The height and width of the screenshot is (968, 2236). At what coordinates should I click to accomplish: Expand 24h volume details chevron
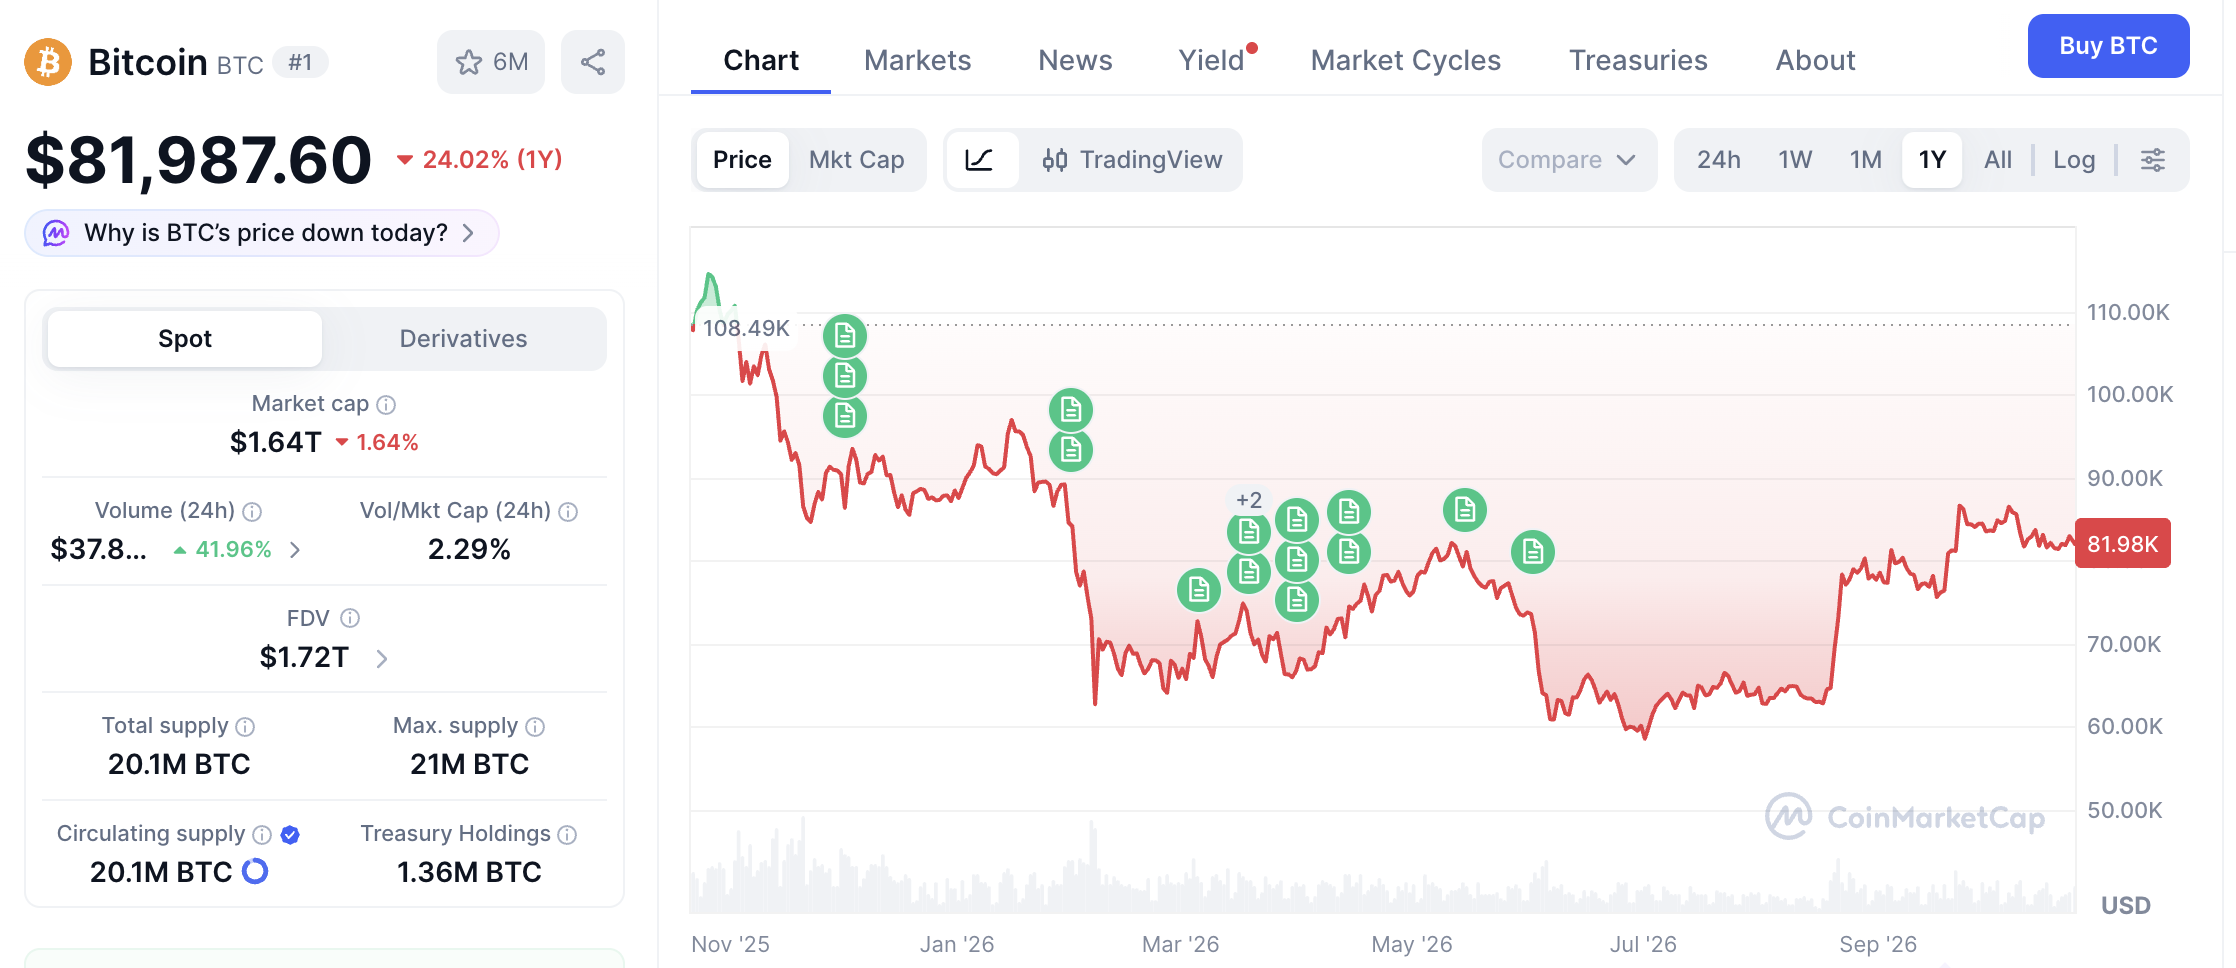[x=295, y=550]
